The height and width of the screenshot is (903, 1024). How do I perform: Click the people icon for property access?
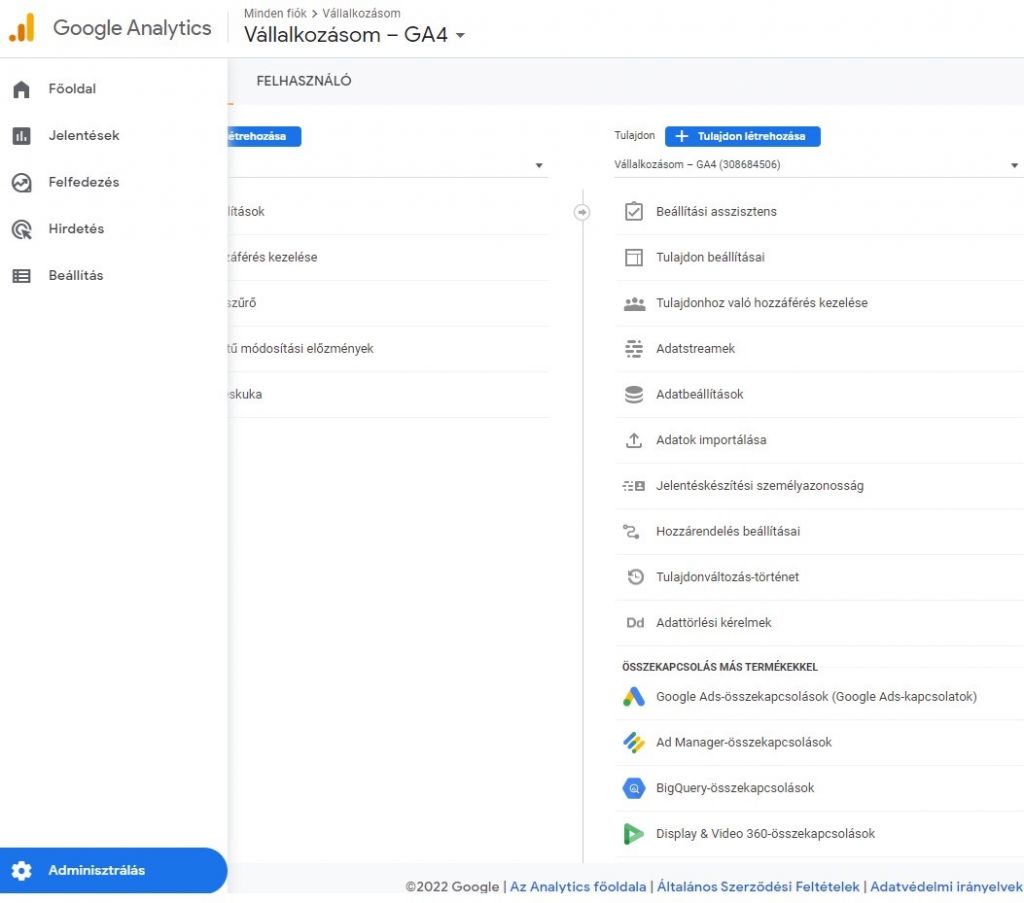(633, 304)
